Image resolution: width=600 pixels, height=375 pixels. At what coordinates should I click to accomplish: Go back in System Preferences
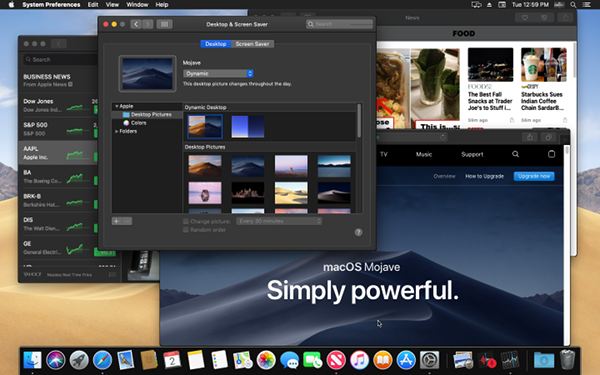click(x=136, y=24)
